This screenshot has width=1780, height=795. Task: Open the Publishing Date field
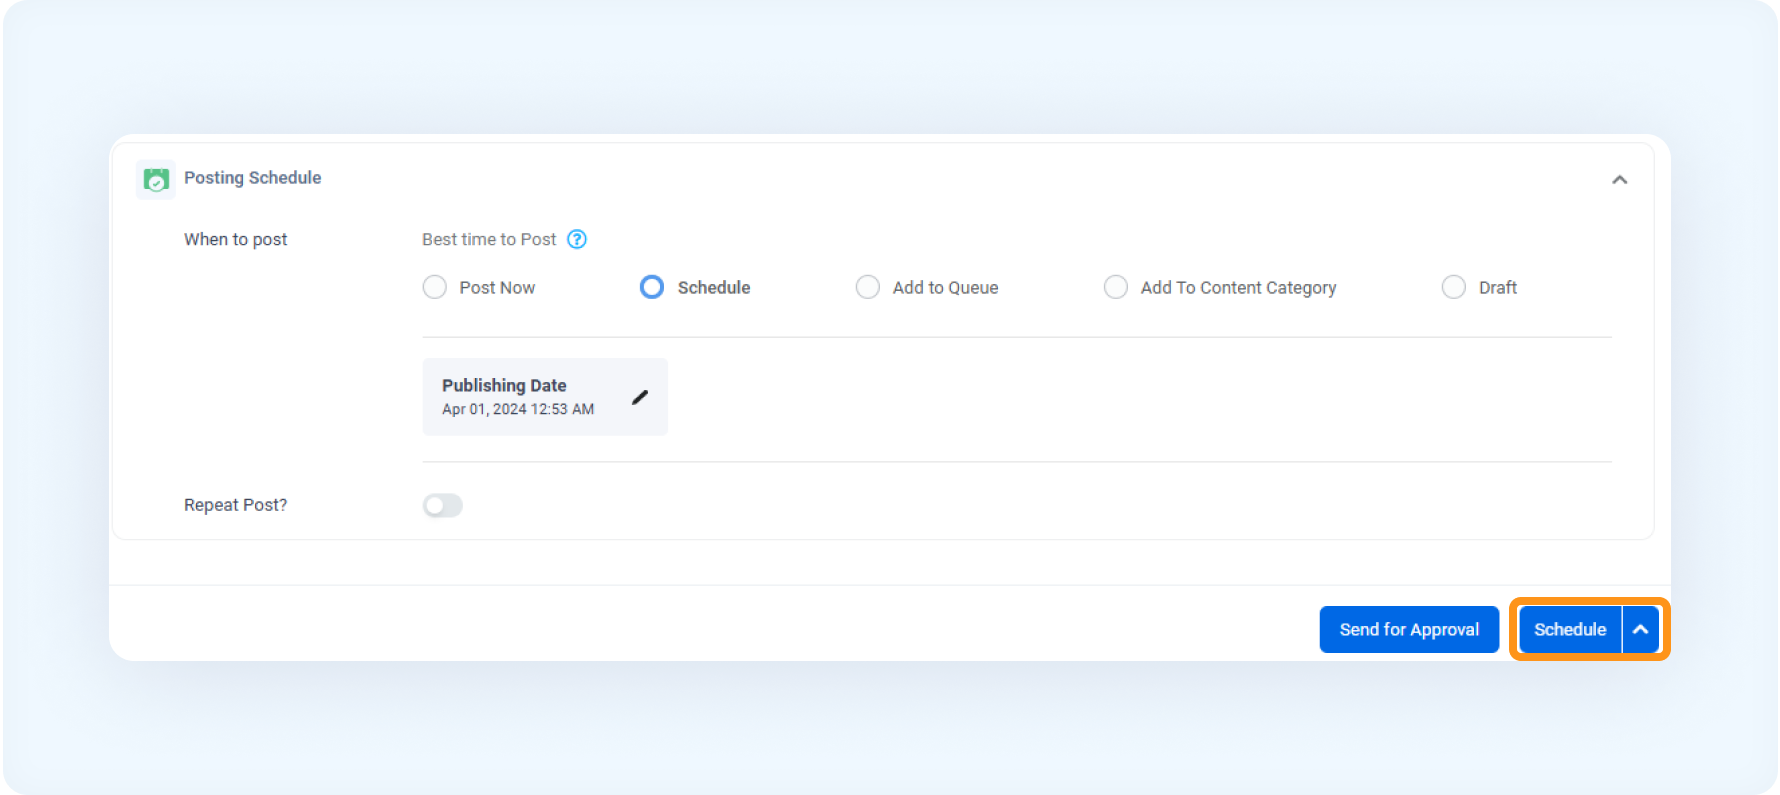point(545,397)
